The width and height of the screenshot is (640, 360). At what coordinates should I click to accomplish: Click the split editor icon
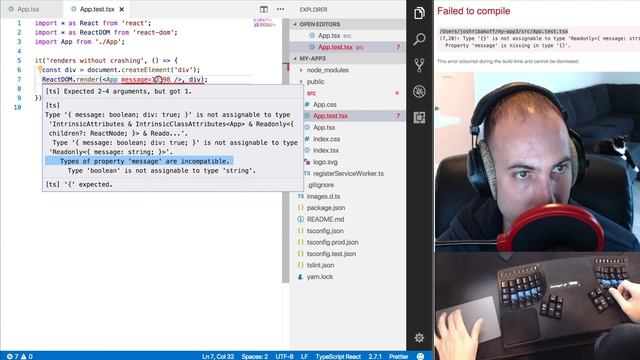click(264, 9)
